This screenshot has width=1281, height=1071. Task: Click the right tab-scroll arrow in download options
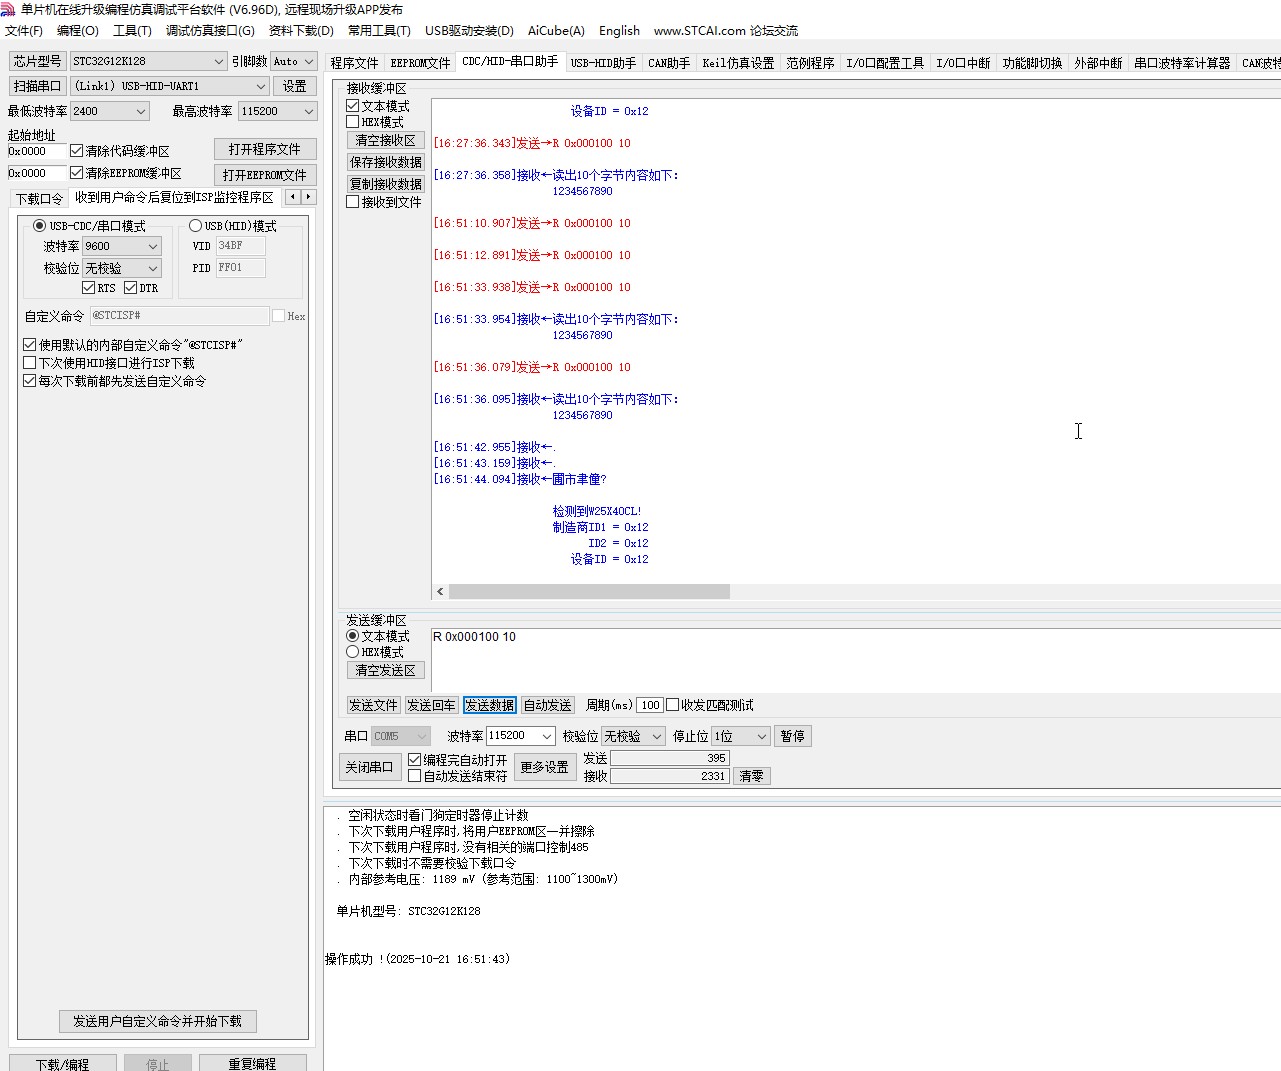coord(308,197)
